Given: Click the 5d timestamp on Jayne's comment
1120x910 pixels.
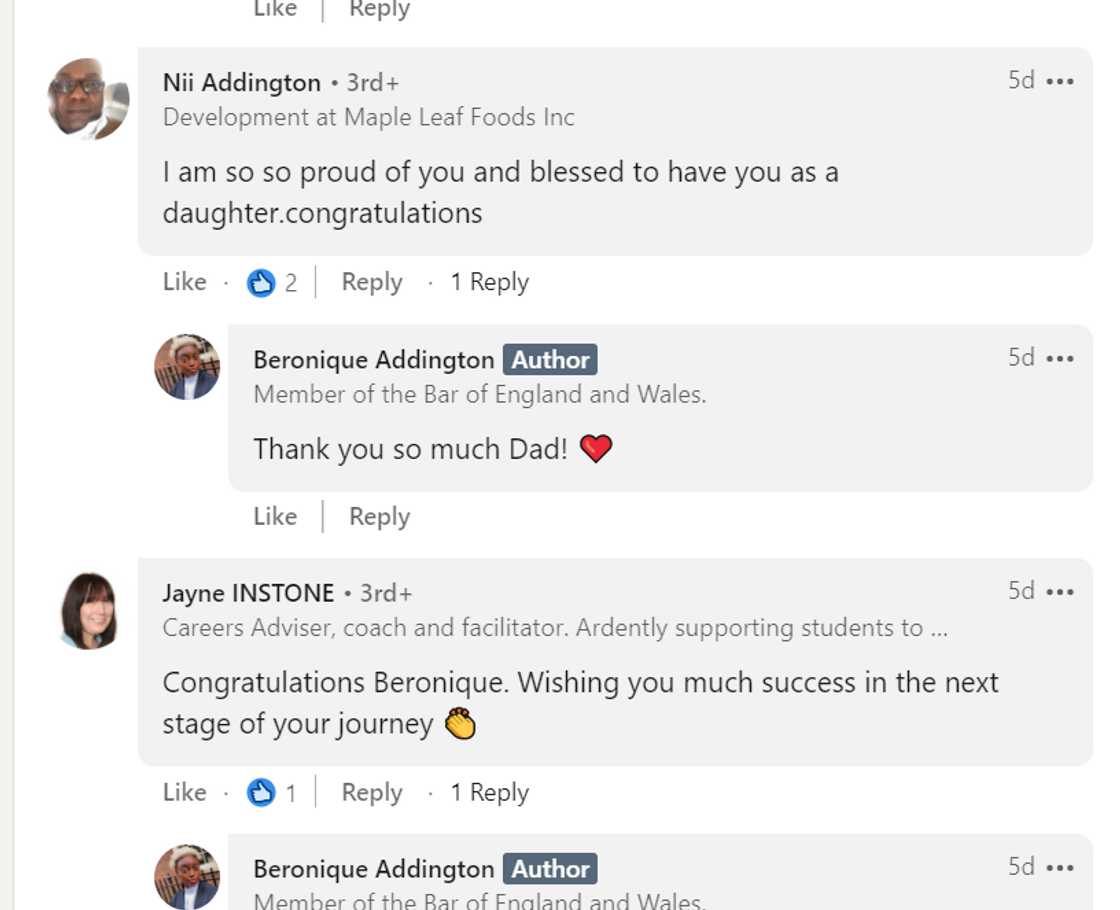Looking at the screenshot, I should [1019, 590].
